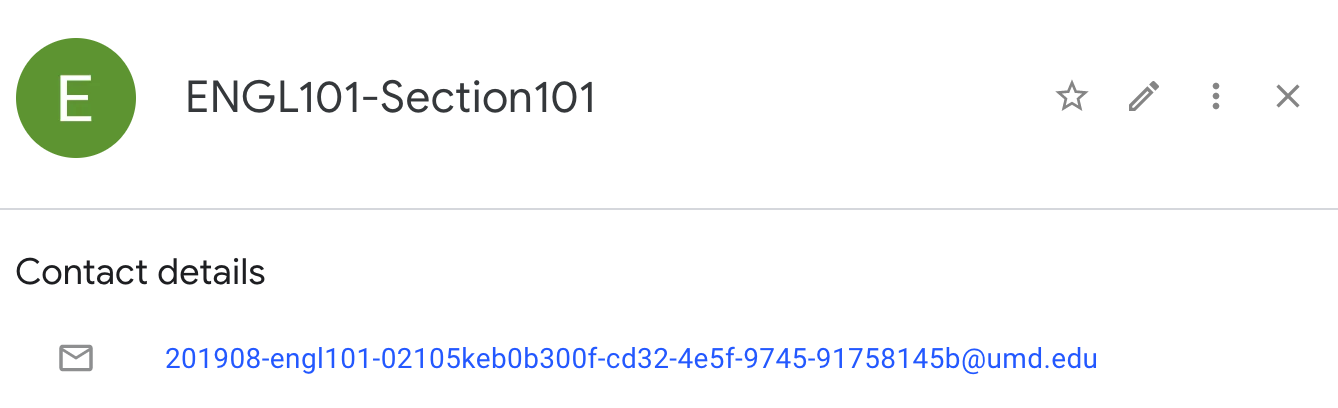Add contact to starred via star icon

click(x=1071, y=97)
